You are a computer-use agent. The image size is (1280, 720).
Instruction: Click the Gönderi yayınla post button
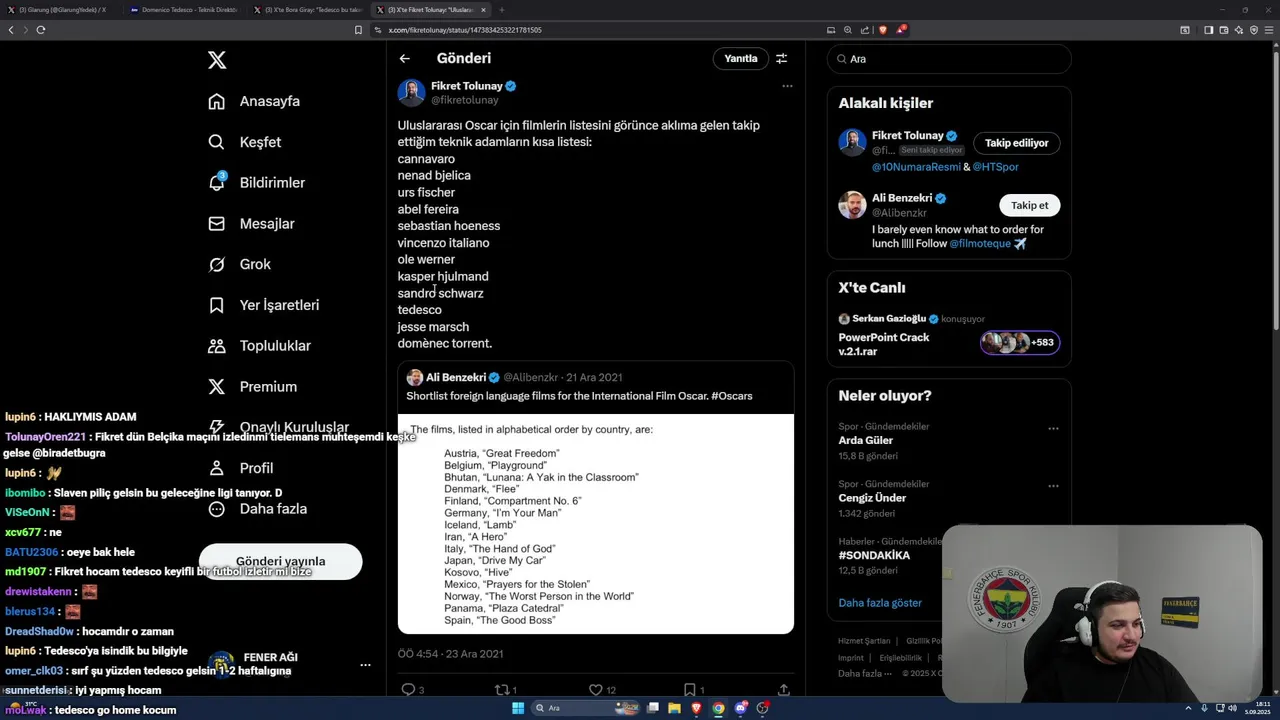pos(280,562)
